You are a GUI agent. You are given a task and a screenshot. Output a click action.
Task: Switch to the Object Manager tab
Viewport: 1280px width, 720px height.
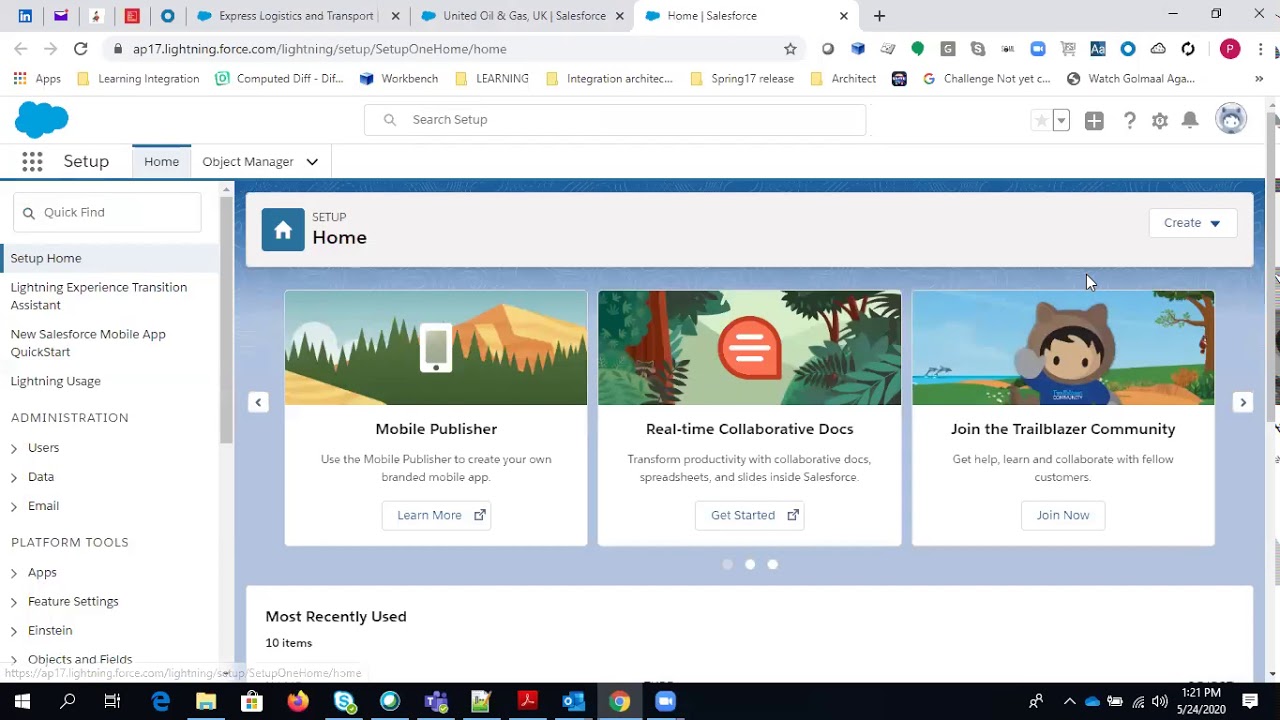coord(248,162)
